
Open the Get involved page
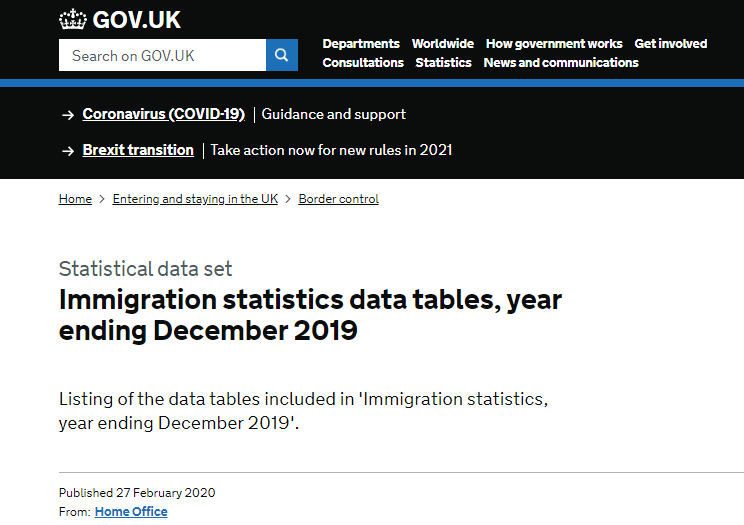pyautogui.click(x=670, y=44)
